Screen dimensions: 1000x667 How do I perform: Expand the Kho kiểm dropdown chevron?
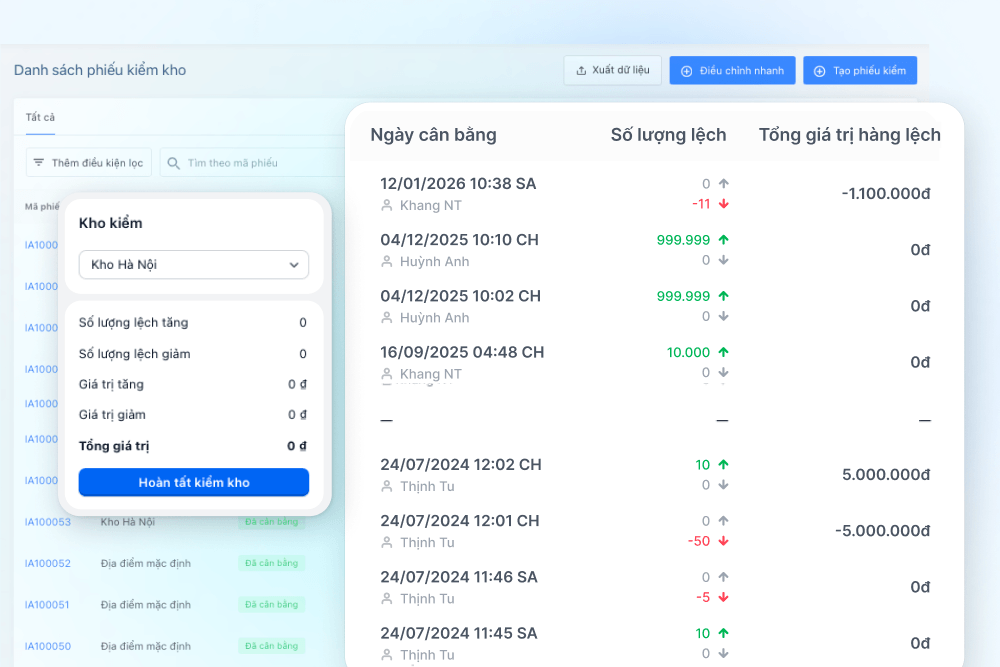click(x=293, y=265)
